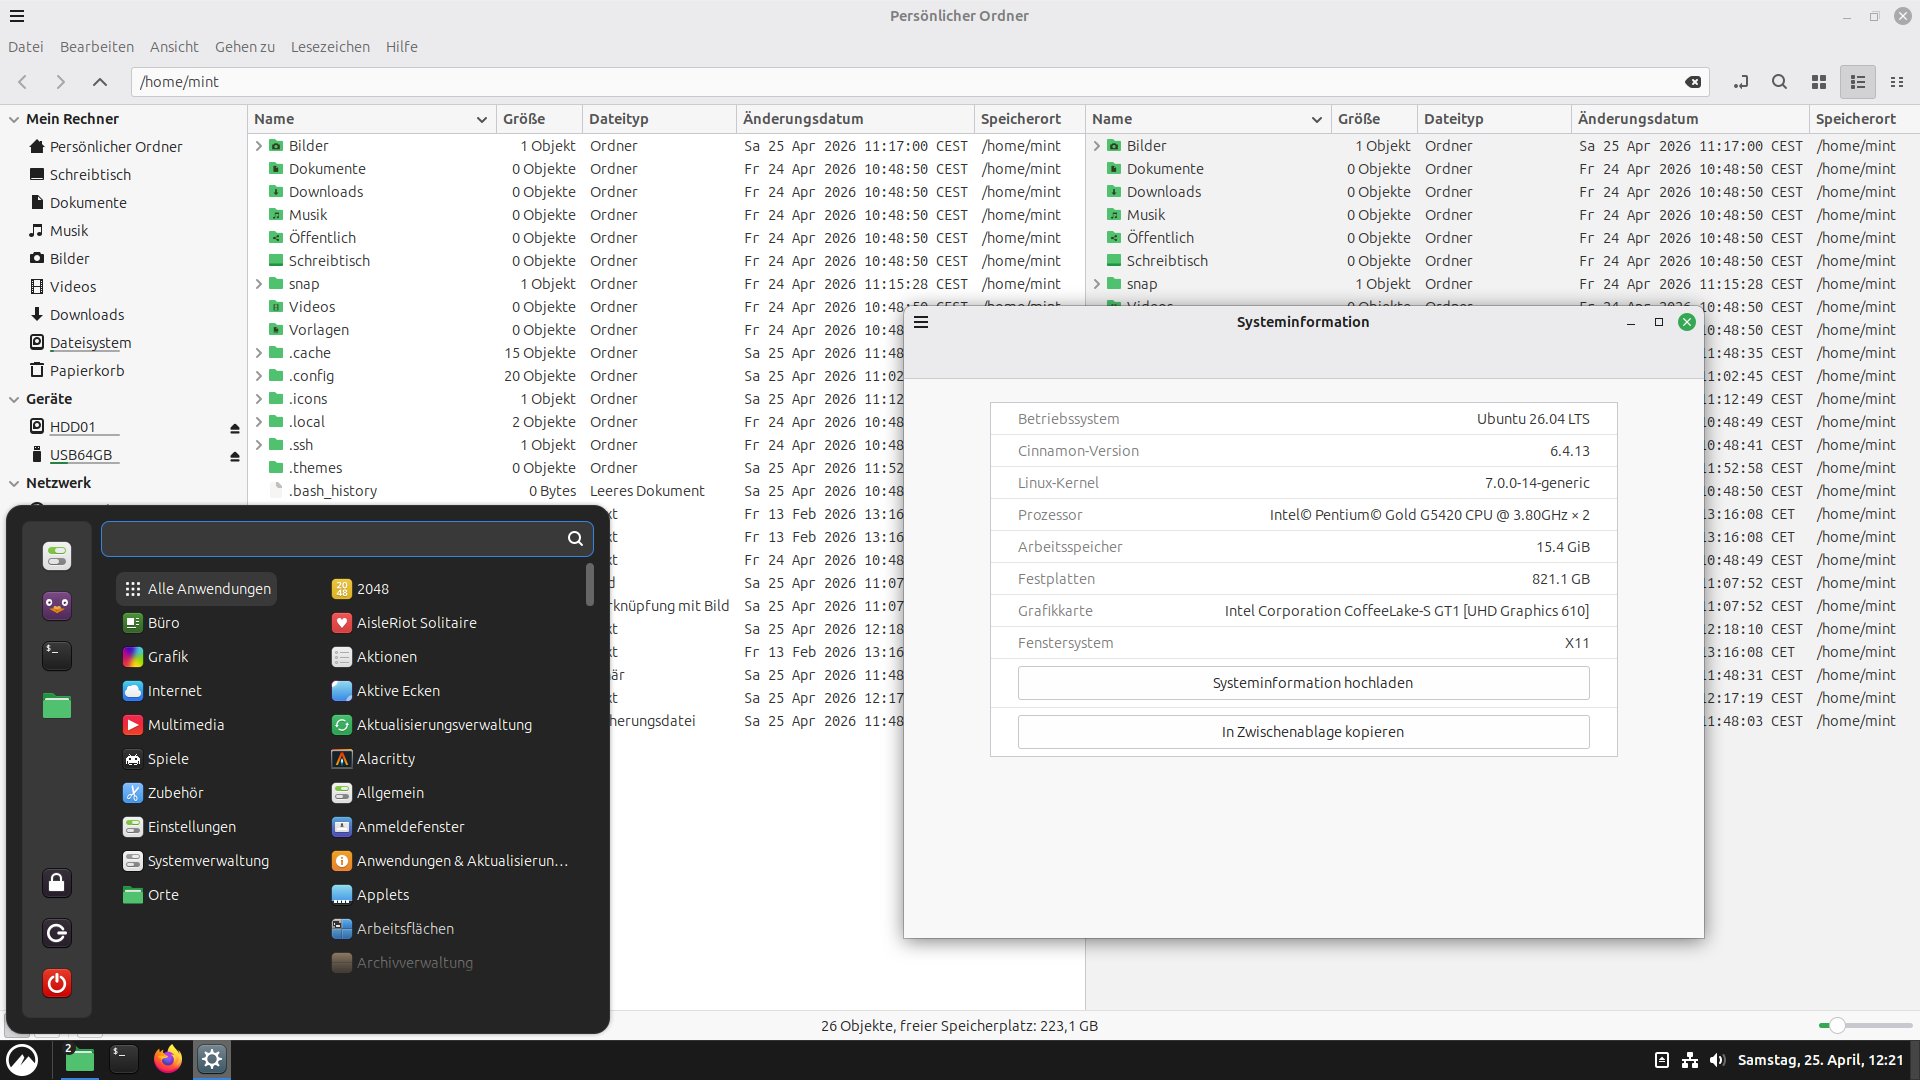The width and height of the screenshot is (1920, 1080).
Task: Open the Lesezeichen menu
Action: click(330, 47)
